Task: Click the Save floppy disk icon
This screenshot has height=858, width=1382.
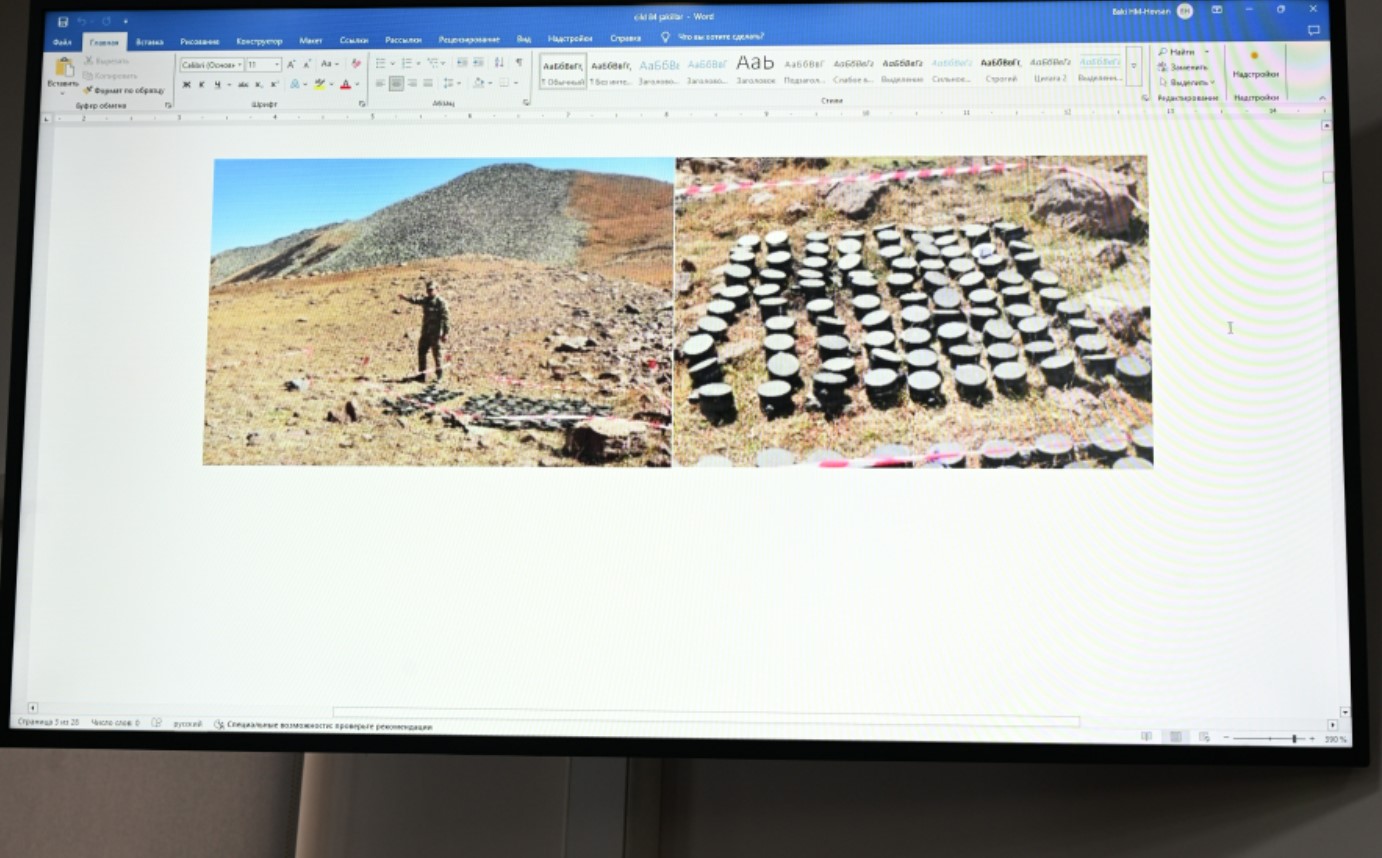Action: (x=63, y=21)
